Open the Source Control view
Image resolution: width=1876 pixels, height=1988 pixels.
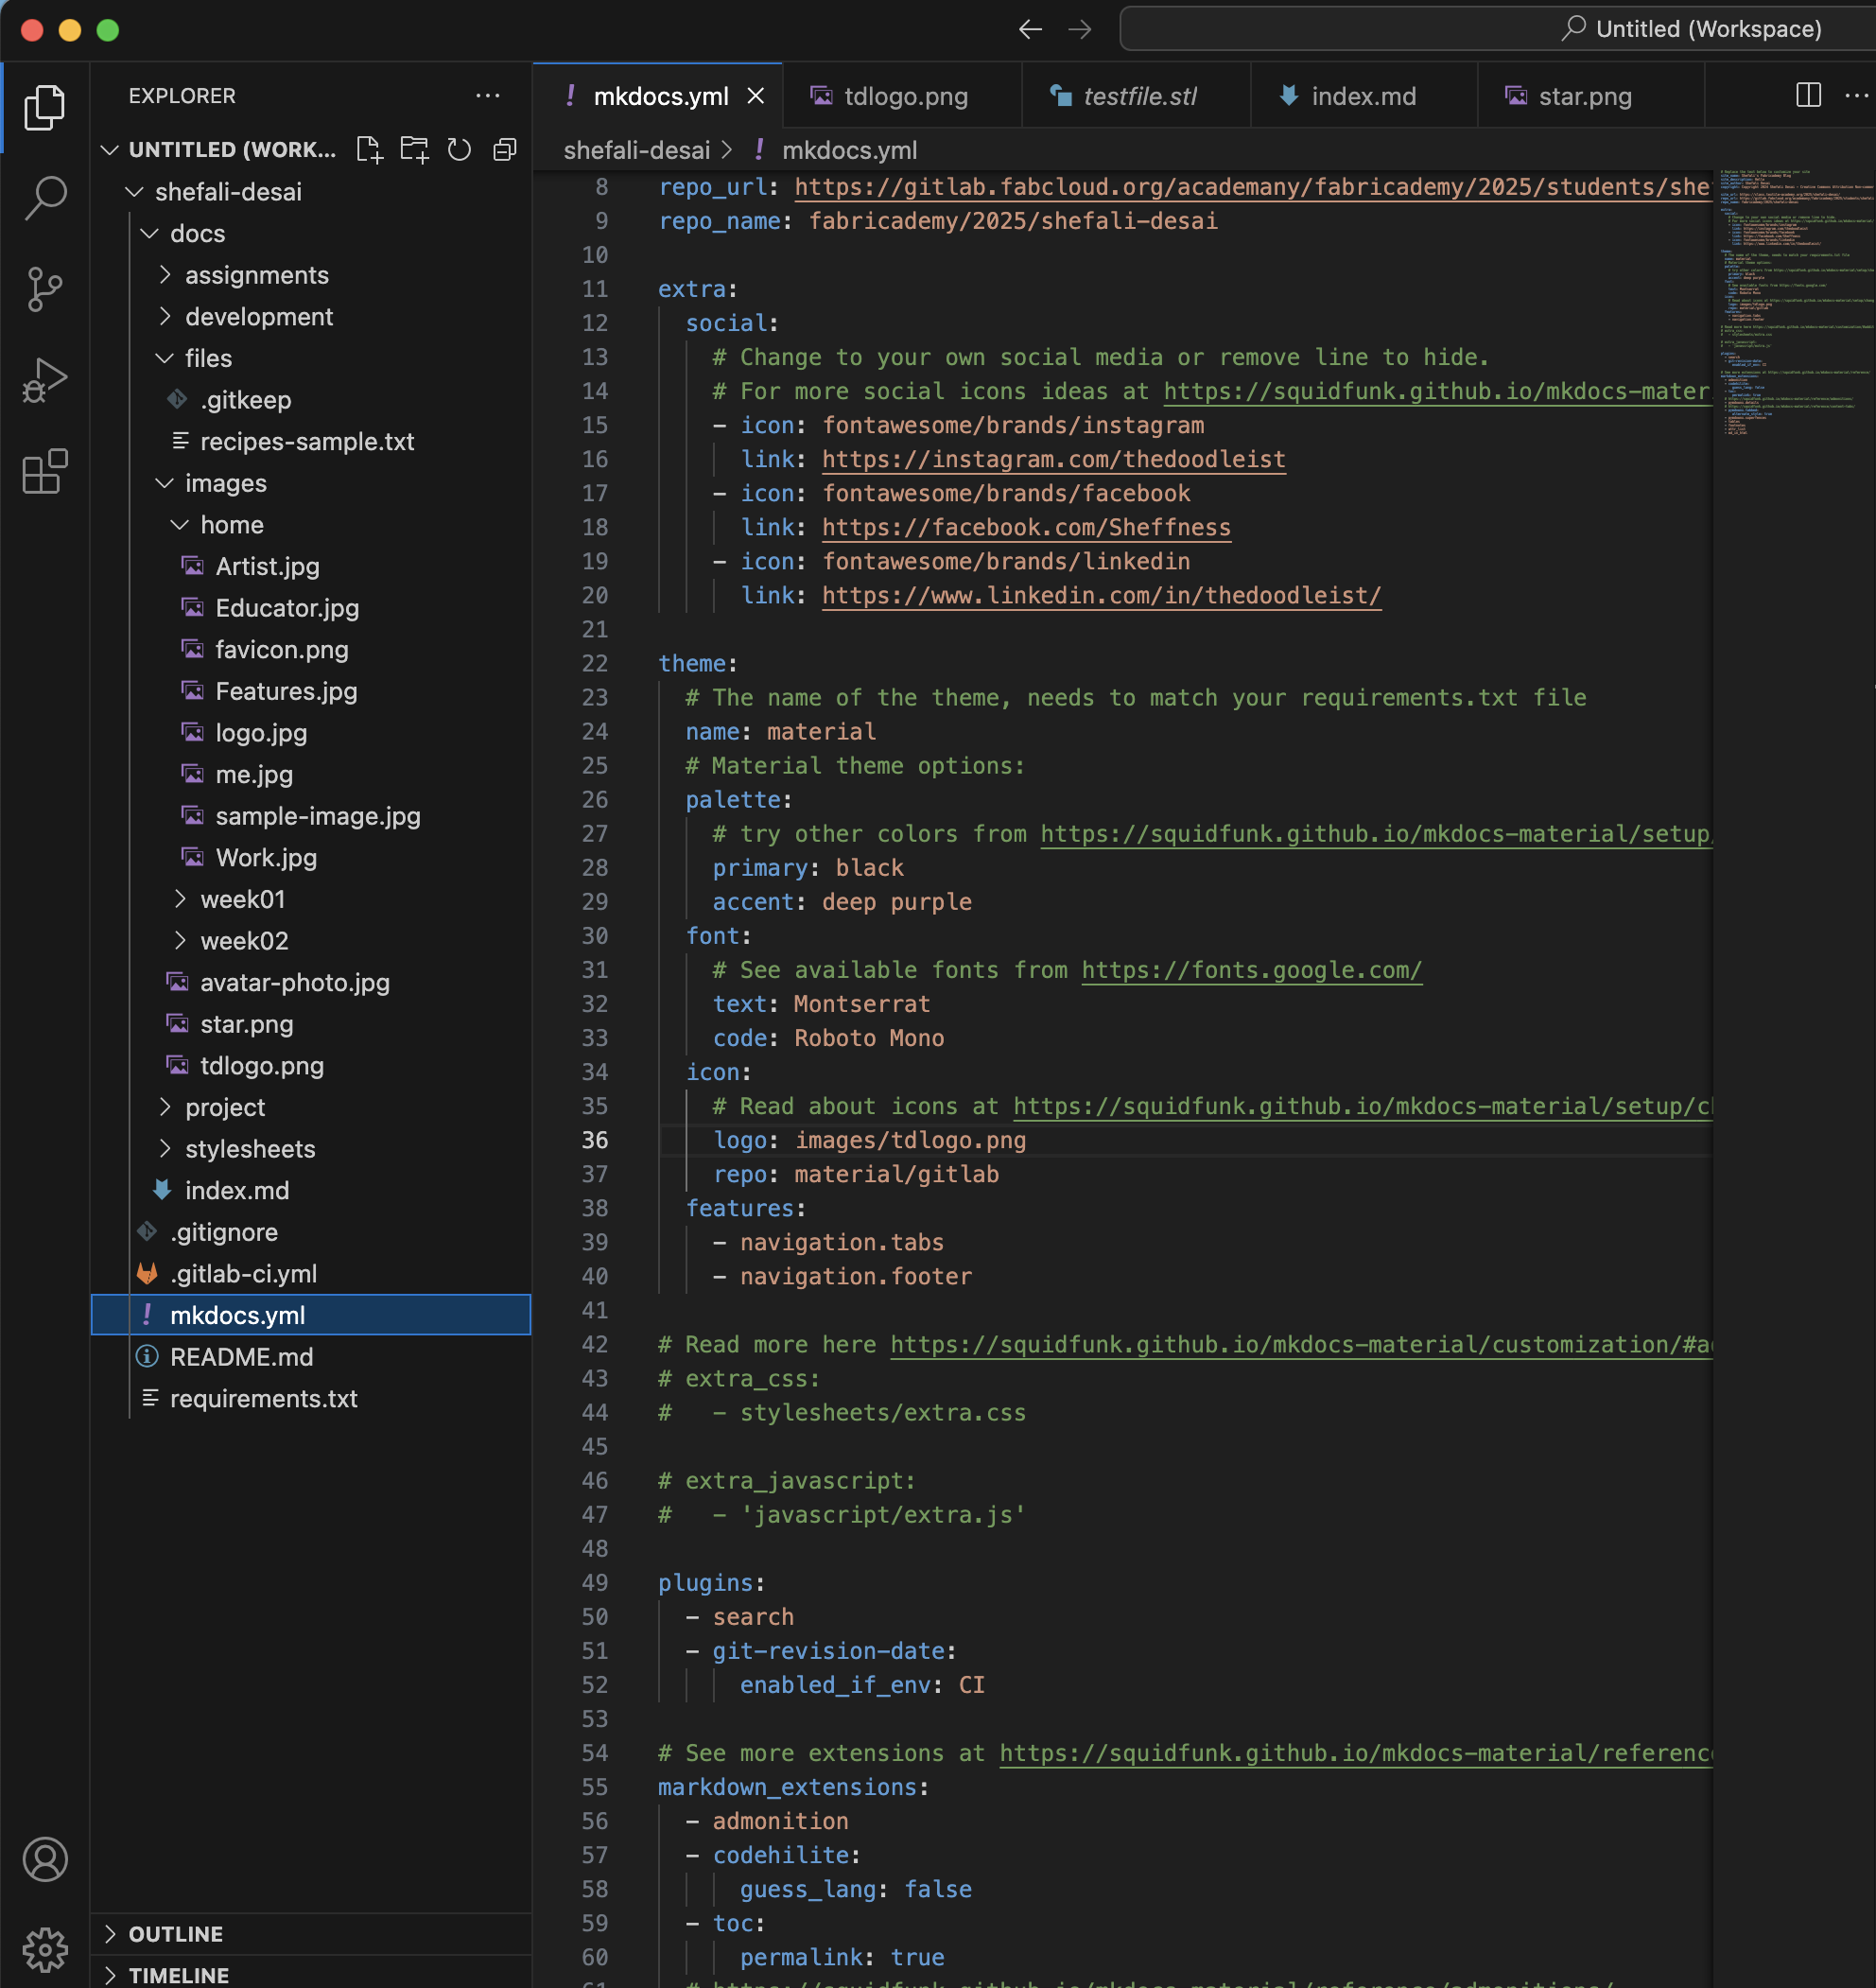(x=44, y=289)
